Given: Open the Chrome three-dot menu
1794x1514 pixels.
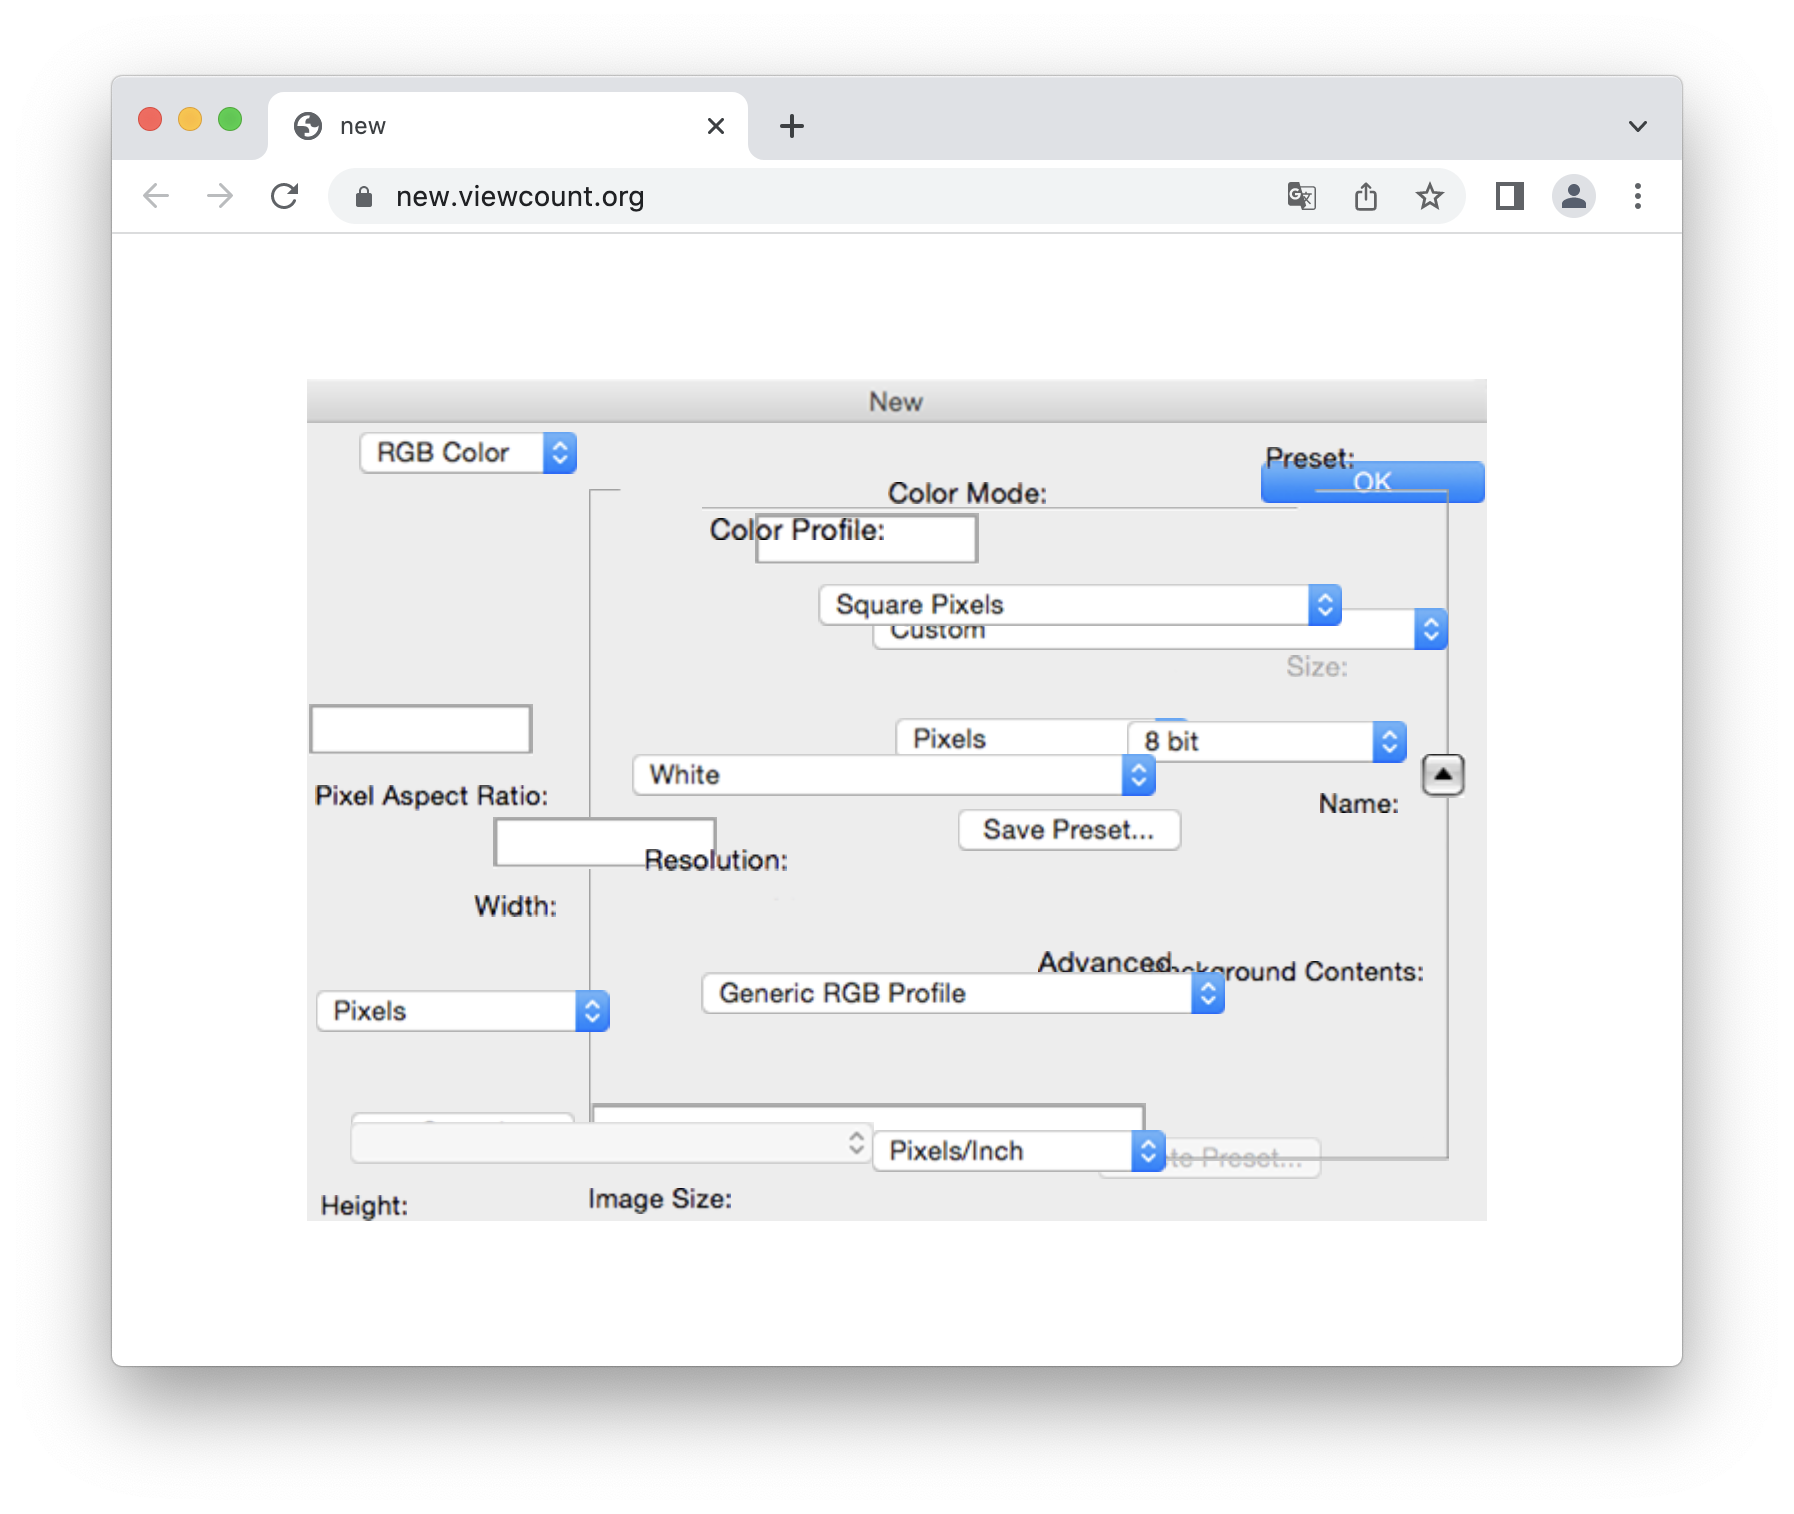Looking at the screenshot, I should click(1638, 196).
